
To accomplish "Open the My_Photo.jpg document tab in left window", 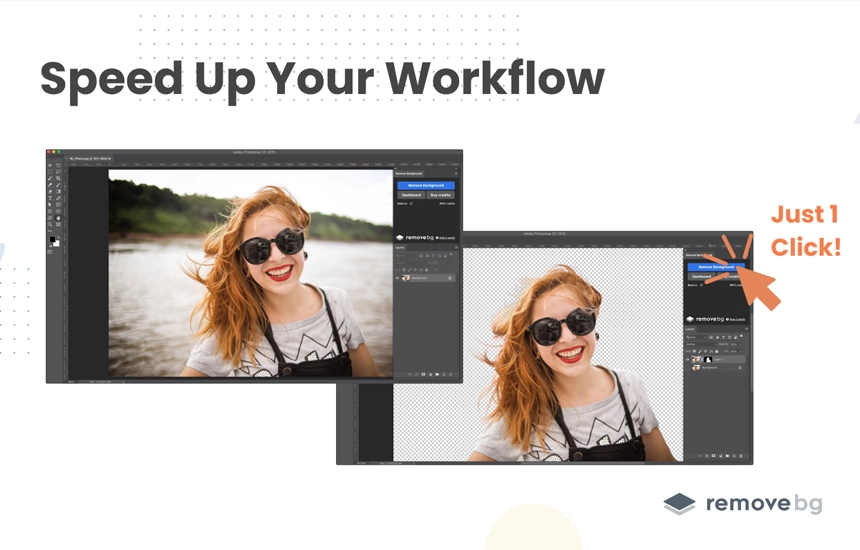I will point(90,158).
